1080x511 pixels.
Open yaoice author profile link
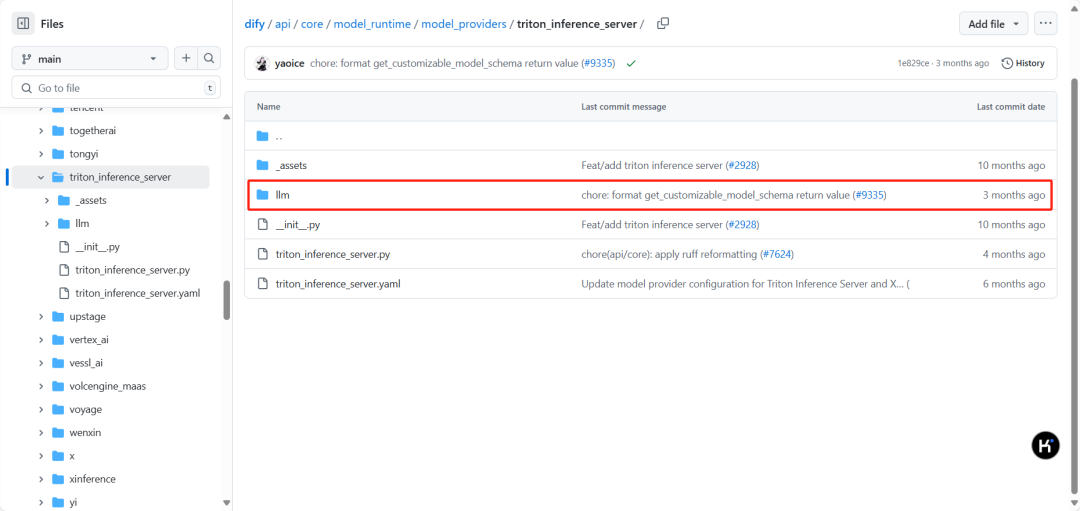pyautogui.click(x=289, y=63)
